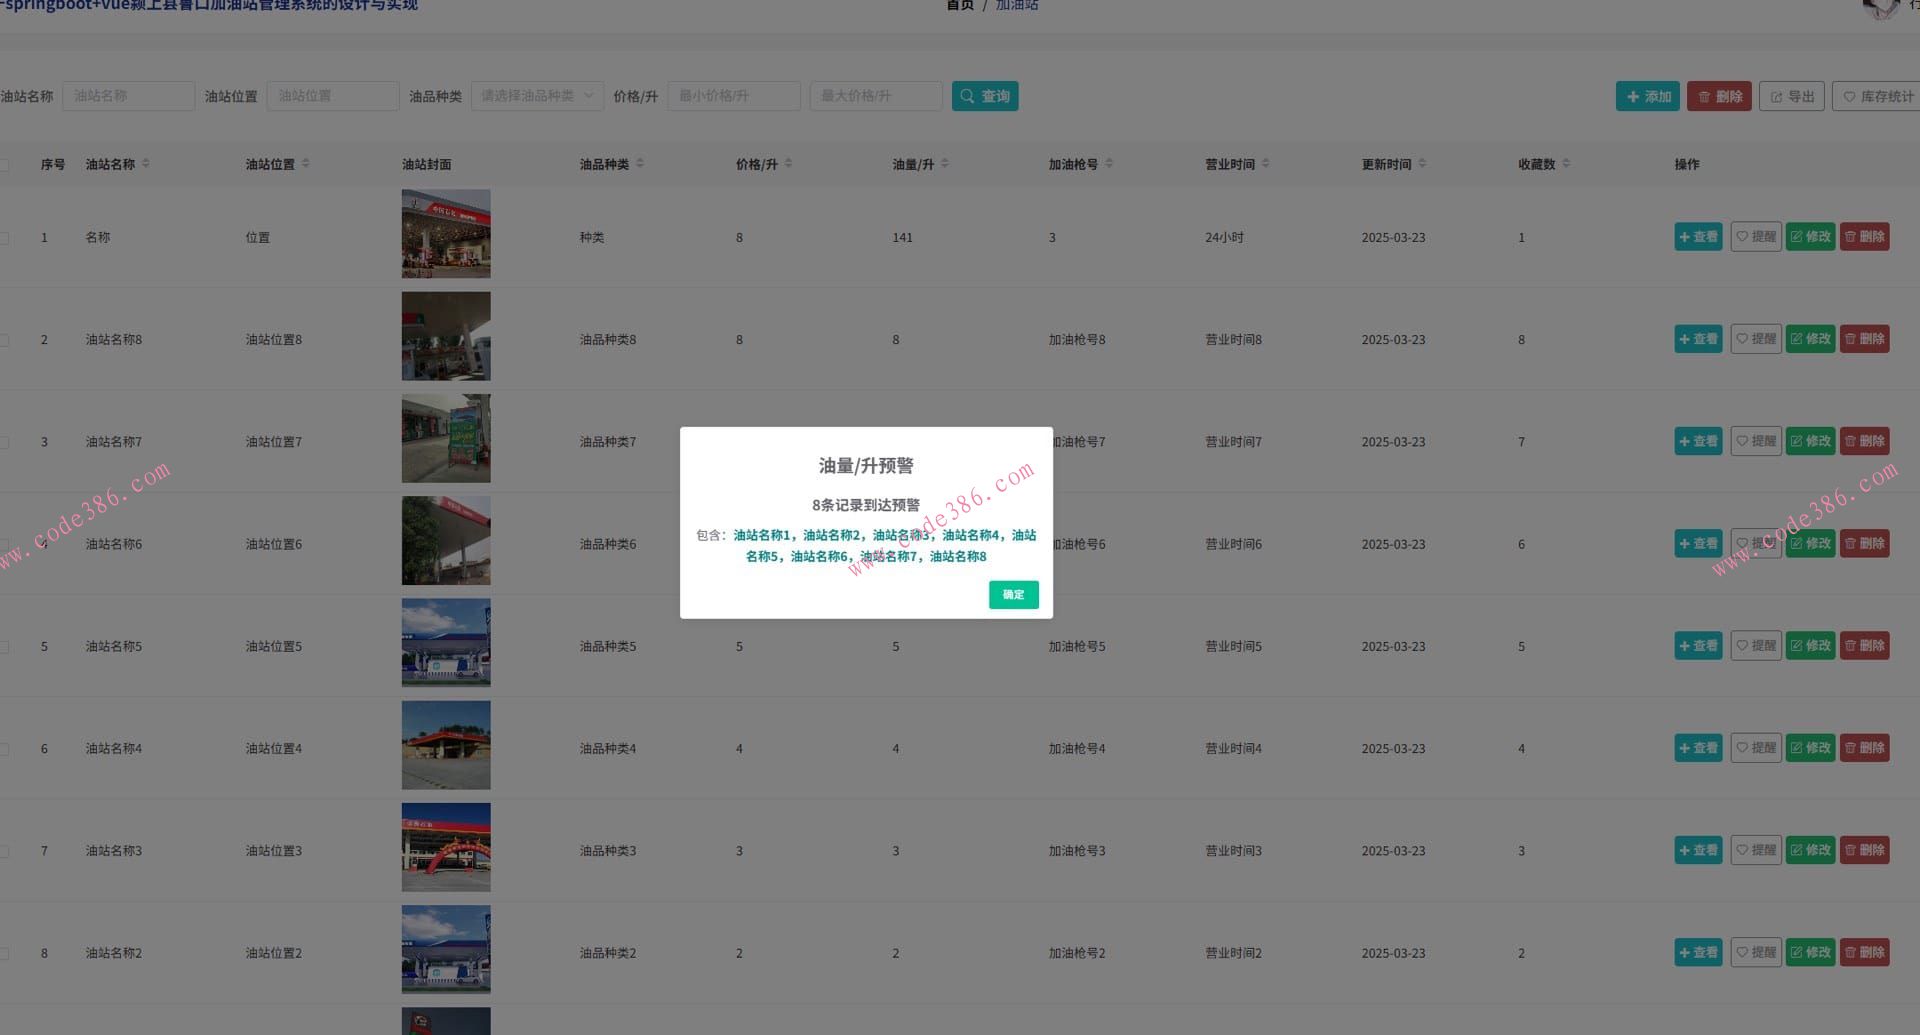Screen dimensions: 1920x1035
Task: Select the checkbox for row 油站名称5
Action: click(x=4, y=647)
